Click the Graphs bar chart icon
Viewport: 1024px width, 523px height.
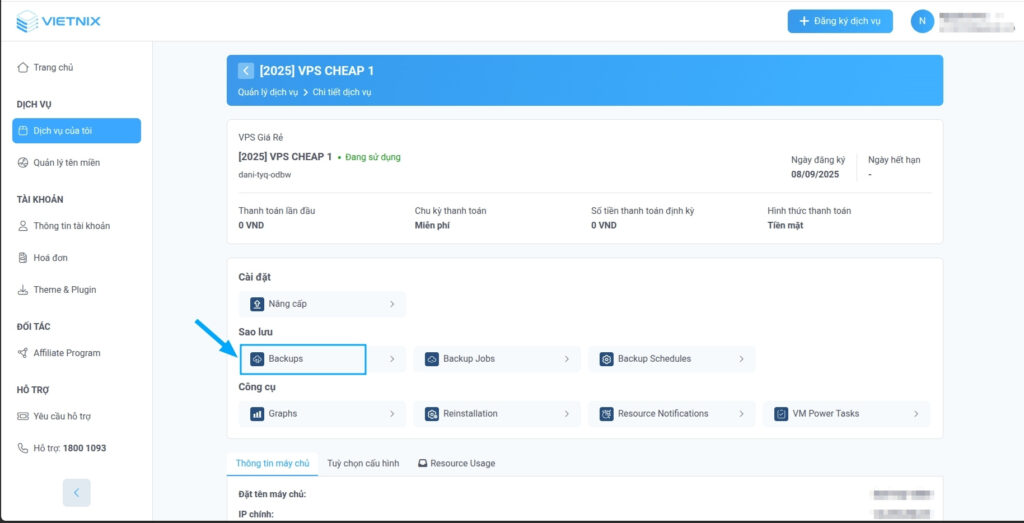[x=257, y=414]
